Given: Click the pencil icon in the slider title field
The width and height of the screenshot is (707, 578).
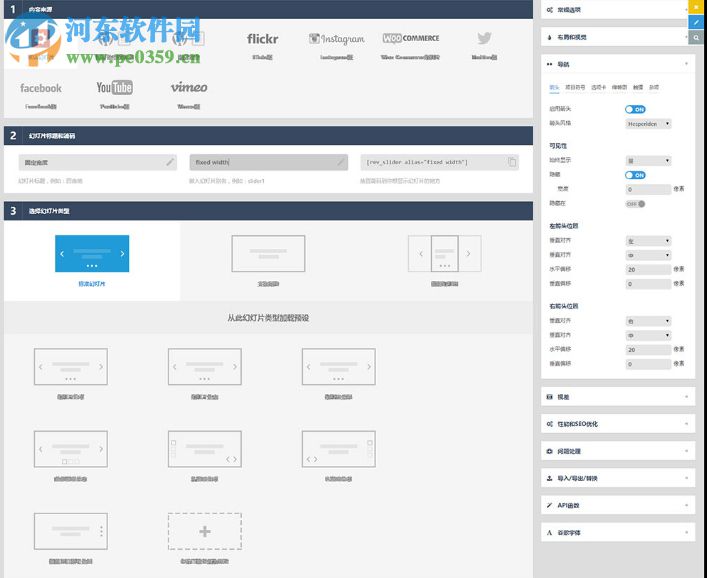Looking at the screenshot, I should [170, 162].
